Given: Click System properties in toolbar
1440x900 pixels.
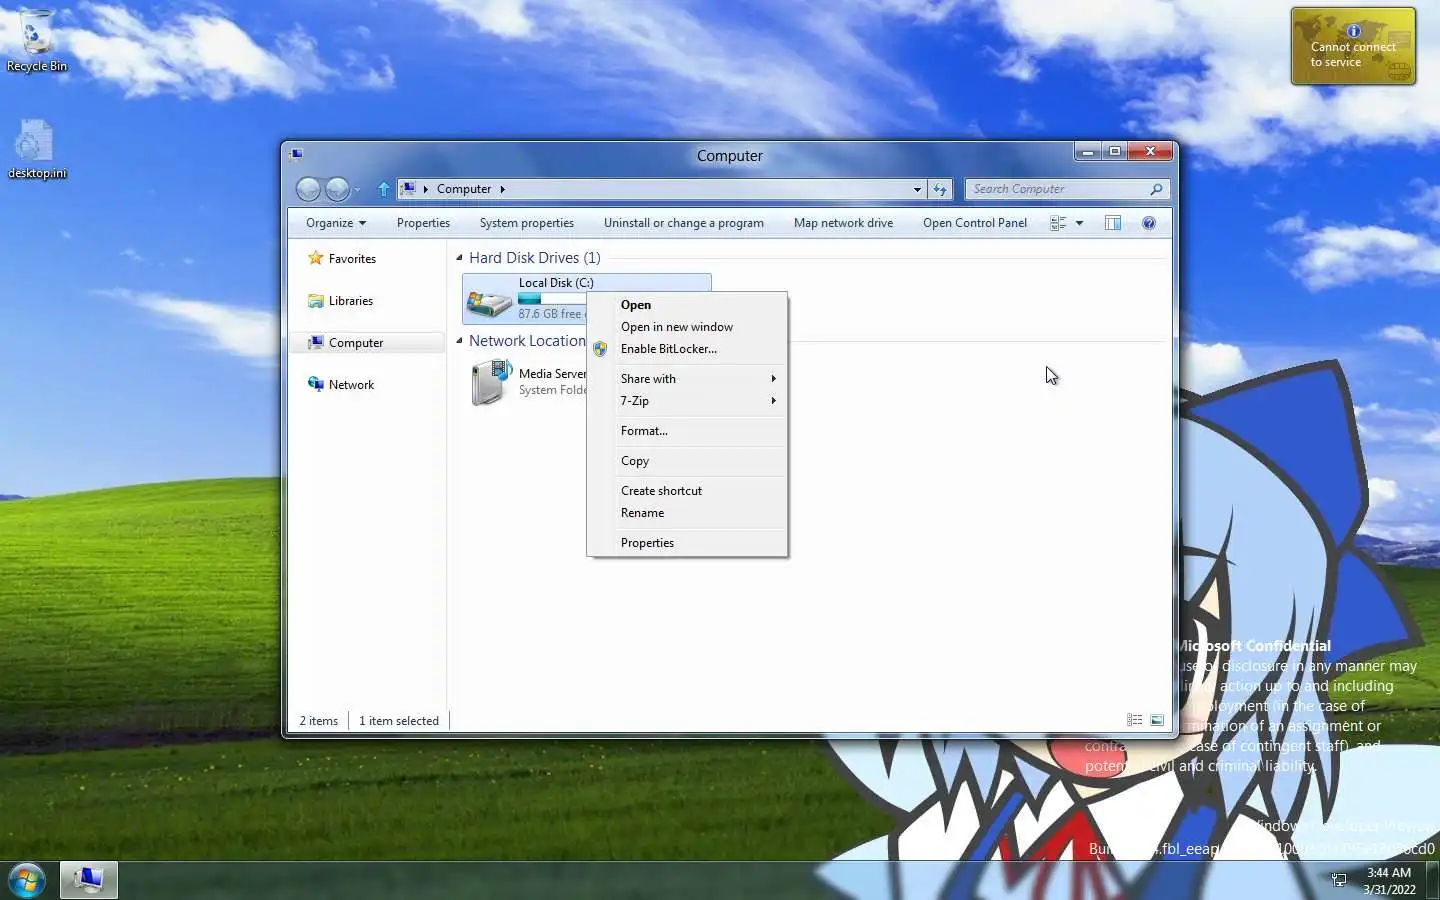Looking at the screenshot, I should (x=527, y=223).
